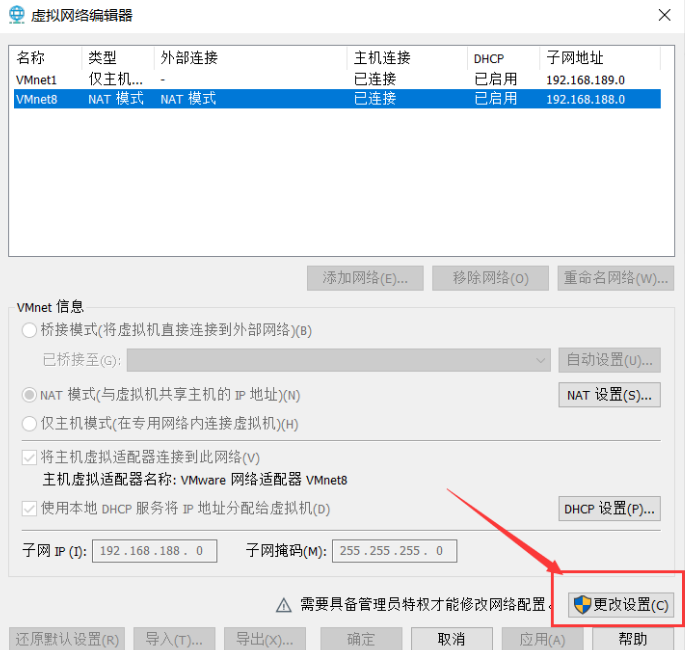Screen dimensions: 685x650
Task: Click 重命名网络(W)... button
Action: coord(616,278)
